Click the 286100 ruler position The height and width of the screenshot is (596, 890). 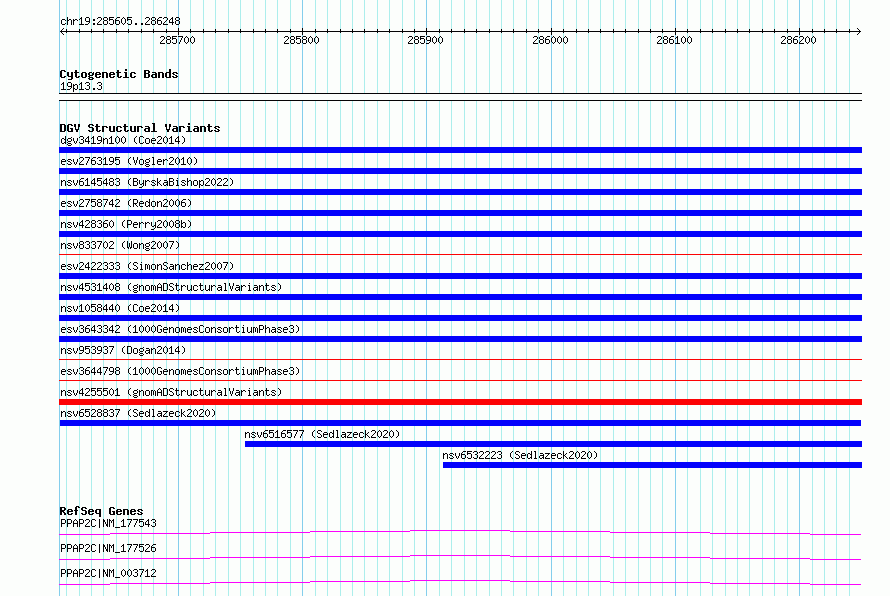[674, 40]
